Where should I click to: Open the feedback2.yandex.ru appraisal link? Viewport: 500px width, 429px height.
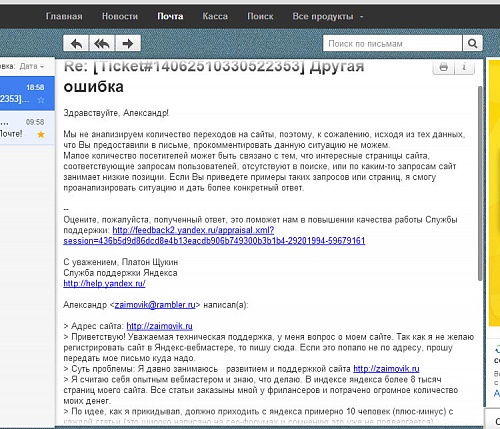coord(214,235)
